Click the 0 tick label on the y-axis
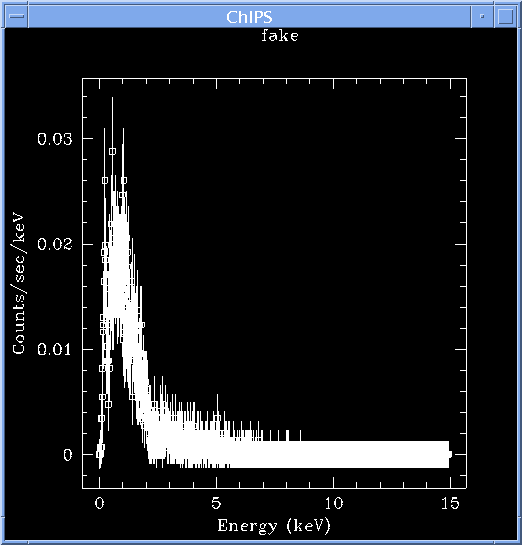The width and height of the screenshot is (522, 545). pos(68,455)
